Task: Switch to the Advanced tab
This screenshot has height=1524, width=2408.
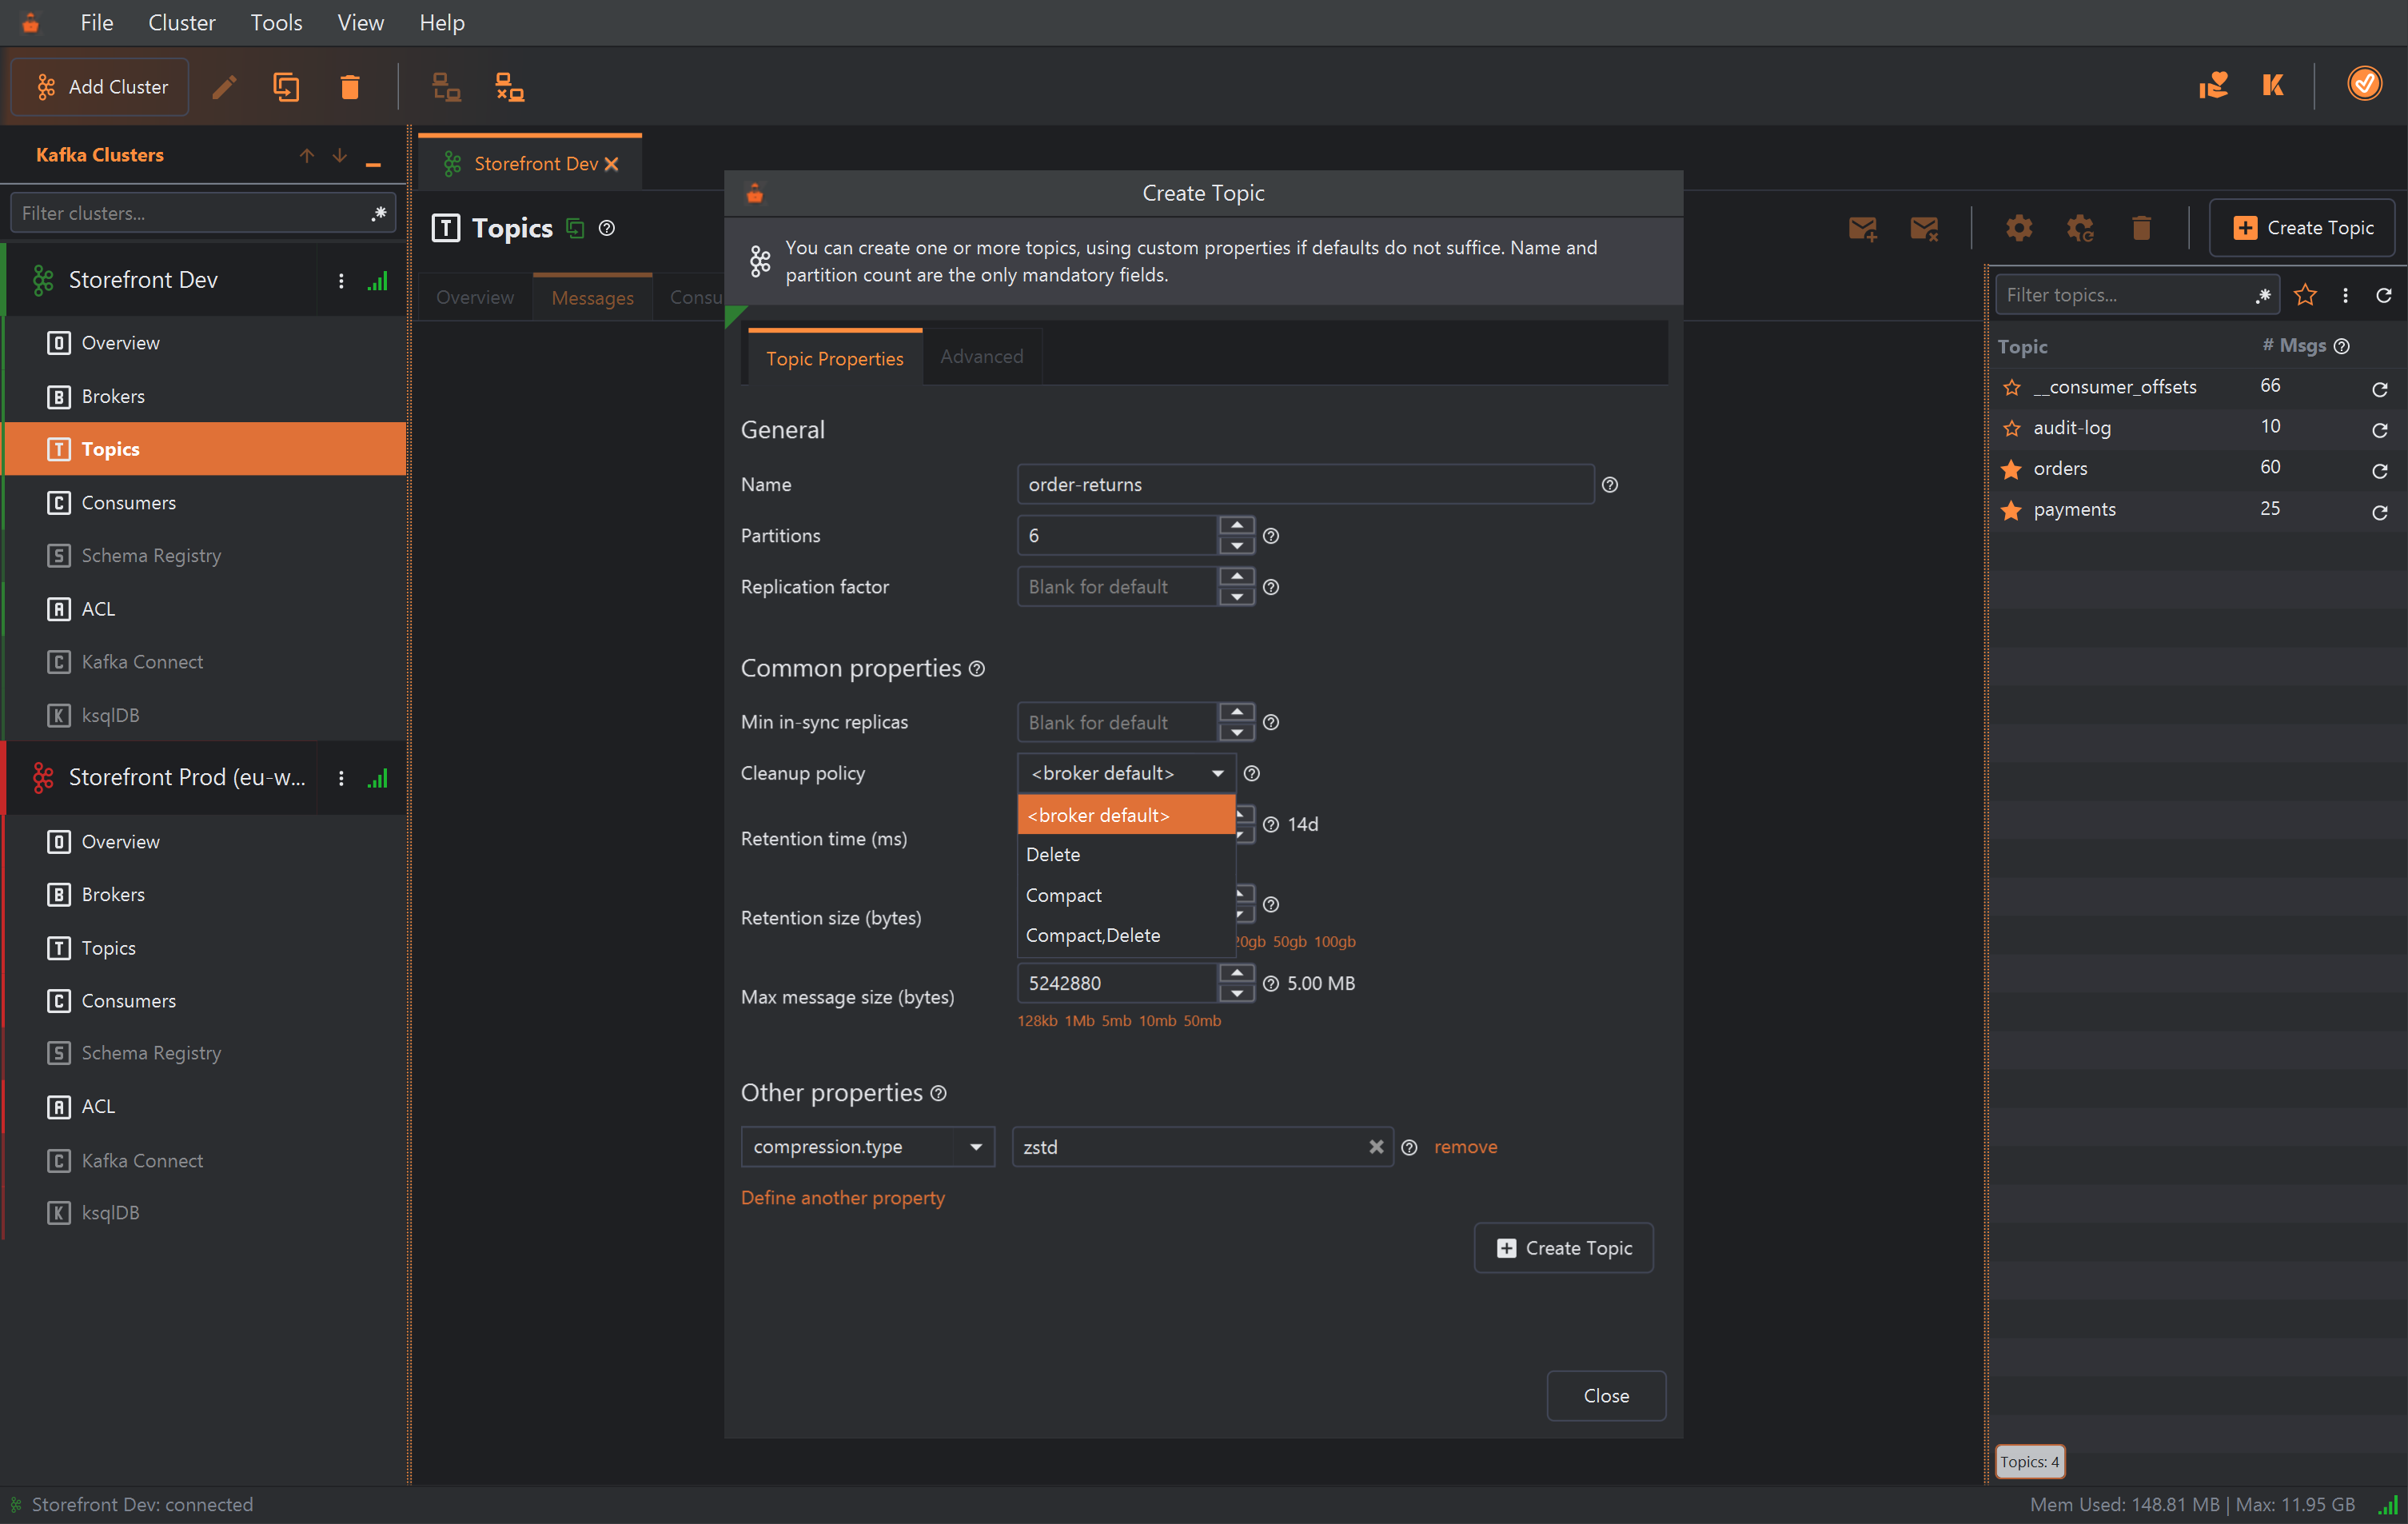Action: (x=981, y=357)
